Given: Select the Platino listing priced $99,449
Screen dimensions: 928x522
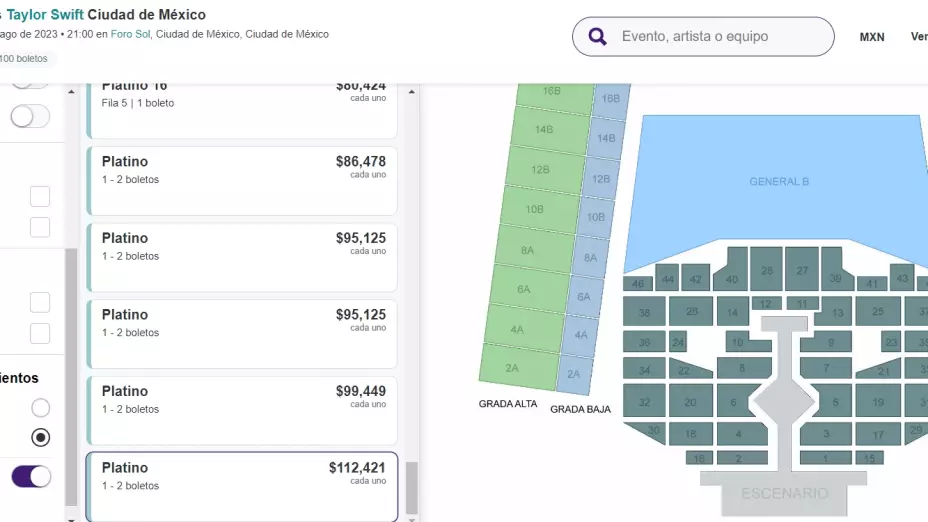Looking at the screenshot, I should [242, 410].
